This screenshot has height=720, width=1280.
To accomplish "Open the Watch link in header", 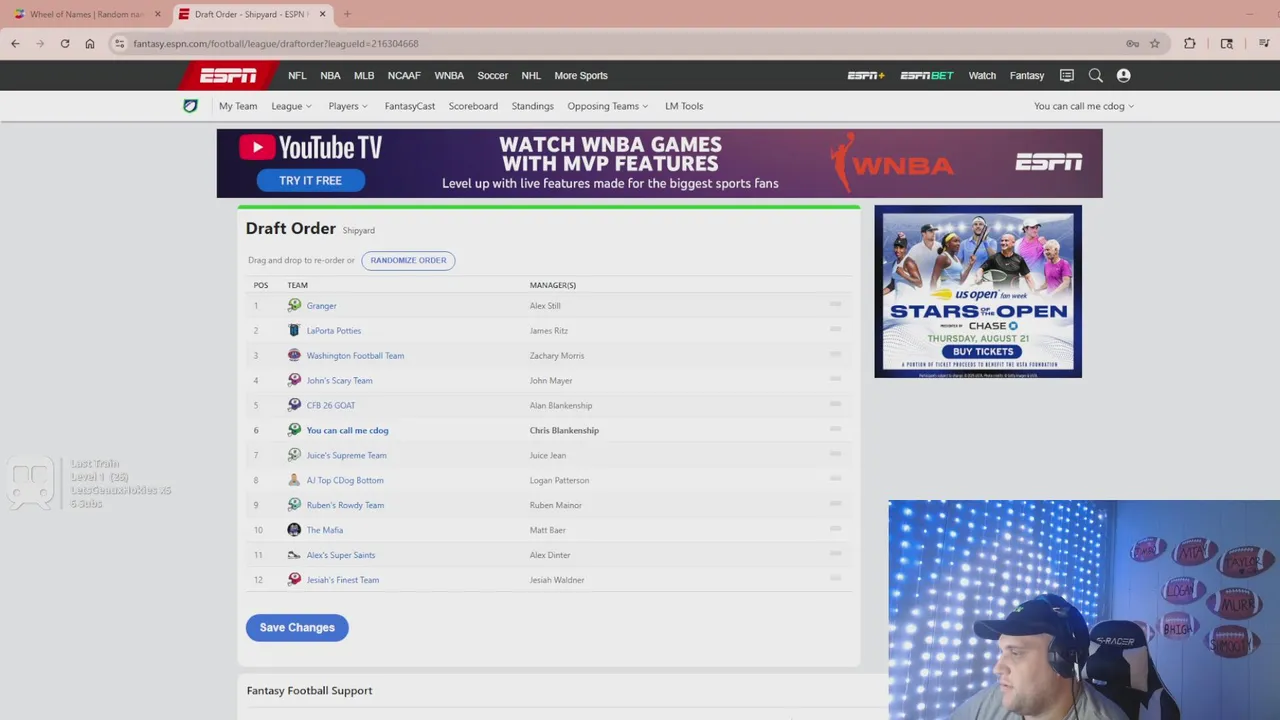I will pos(982,76).
